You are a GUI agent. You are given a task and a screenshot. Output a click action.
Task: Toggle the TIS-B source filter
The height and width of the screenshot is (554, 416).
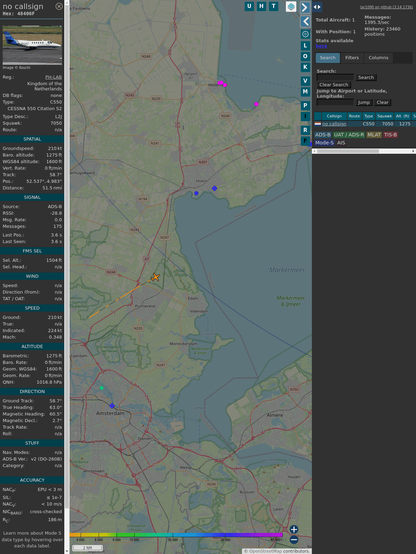pyautogui.click(x=391, y=135)
